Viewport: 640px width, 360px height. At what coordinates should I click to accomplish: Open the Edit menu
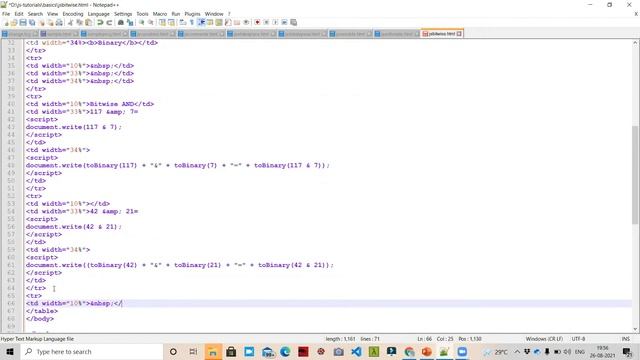19,14
